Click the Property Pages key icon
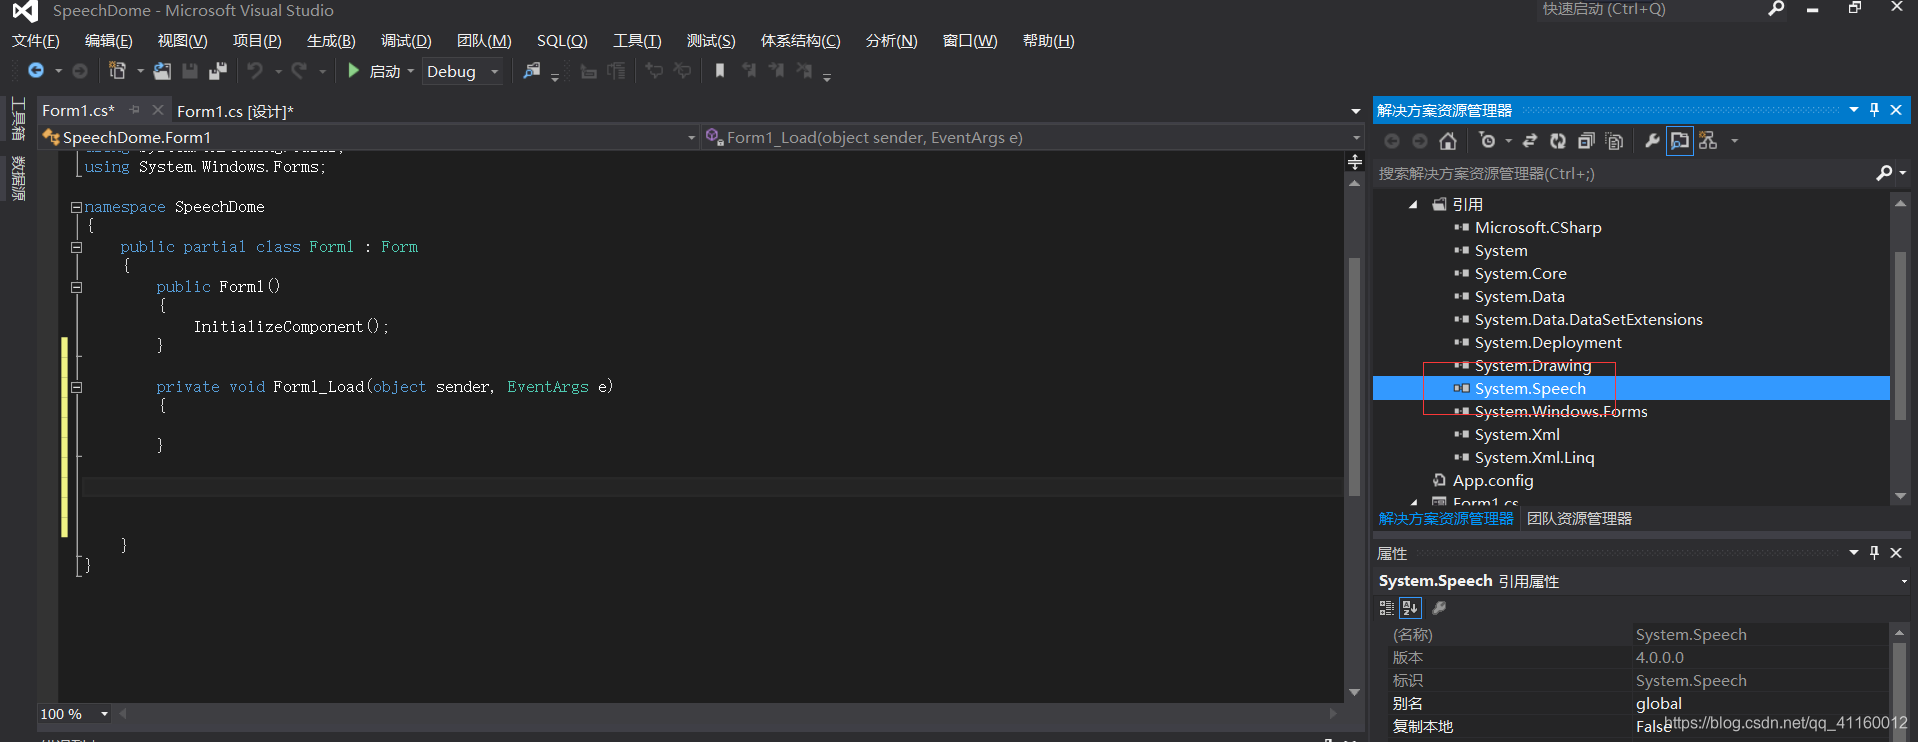Screen dimensions: 1918x742 point(1439,608)
